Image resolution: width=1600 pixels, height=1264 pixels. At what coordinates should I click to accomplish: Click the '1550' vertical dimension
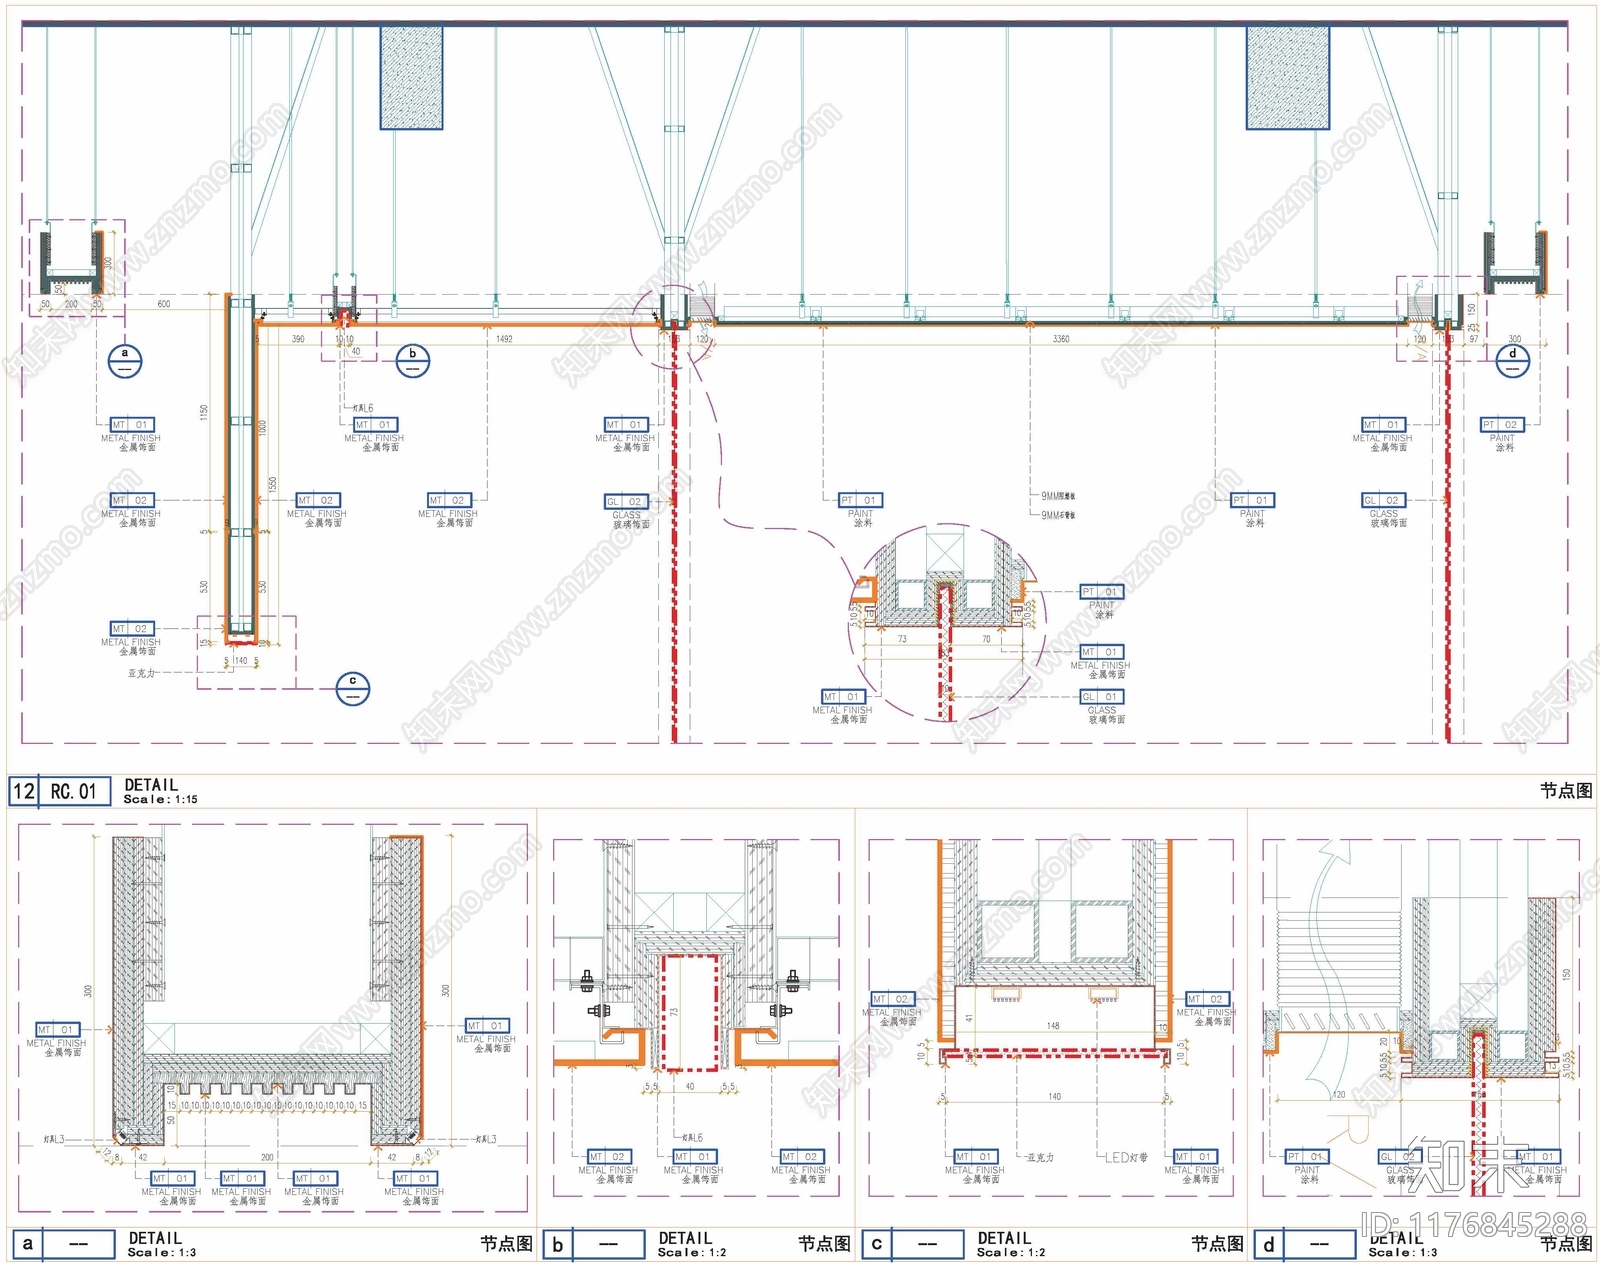click(272, 484)
